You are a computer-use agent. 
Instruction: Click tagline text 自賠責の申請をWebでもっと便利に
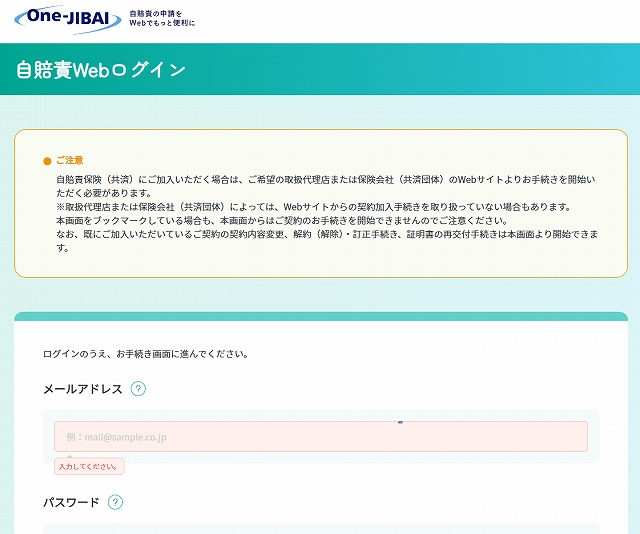(x=162, y=18)
